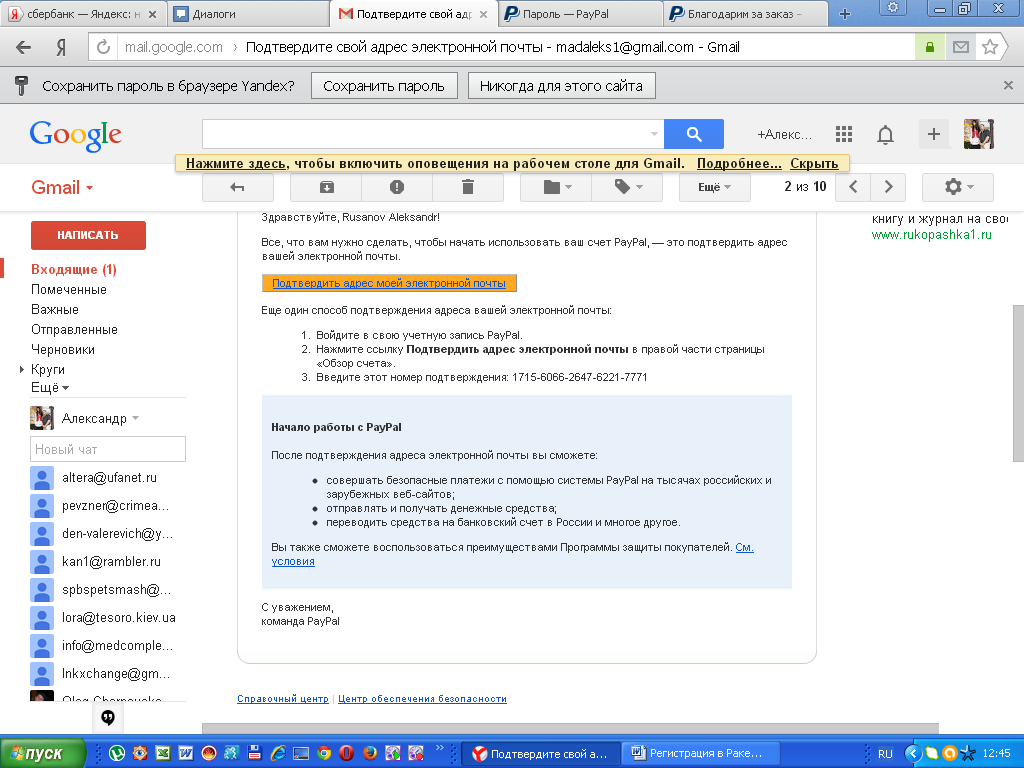Screen dimensions: 1024x768
Task: Open chat with altera@ufanet.ru
Action: point(108,477)
